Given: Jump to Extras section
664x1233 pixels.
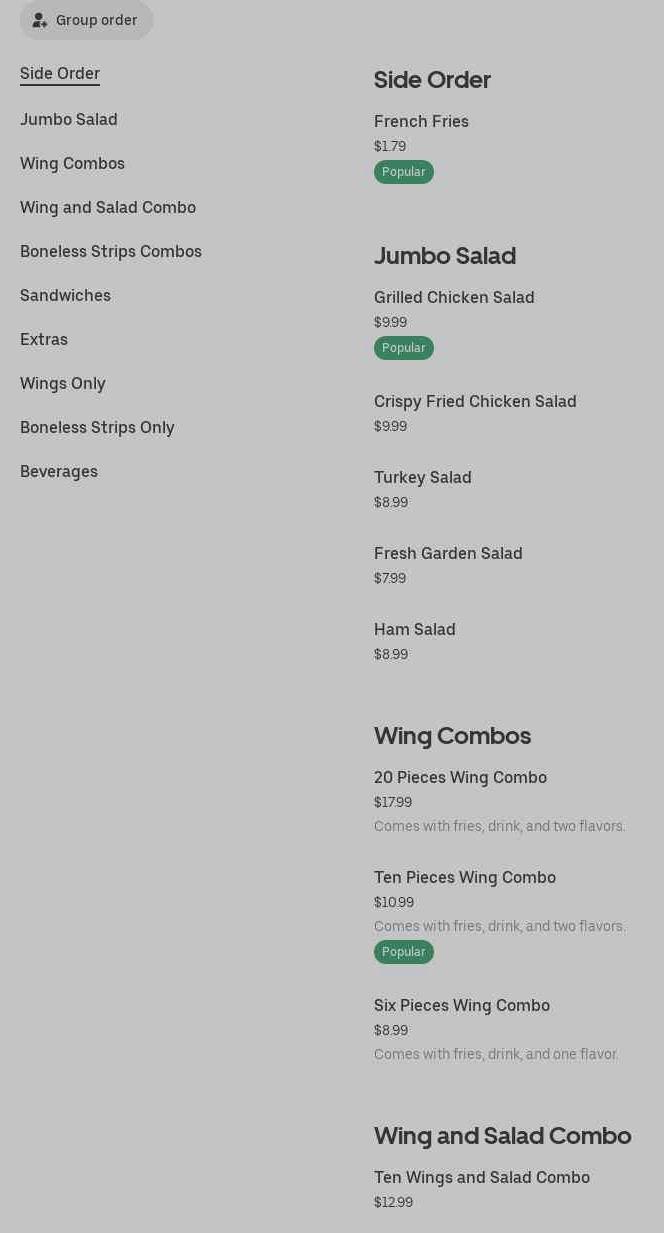Looking at the screenshot, I should [x=44, y=340].
